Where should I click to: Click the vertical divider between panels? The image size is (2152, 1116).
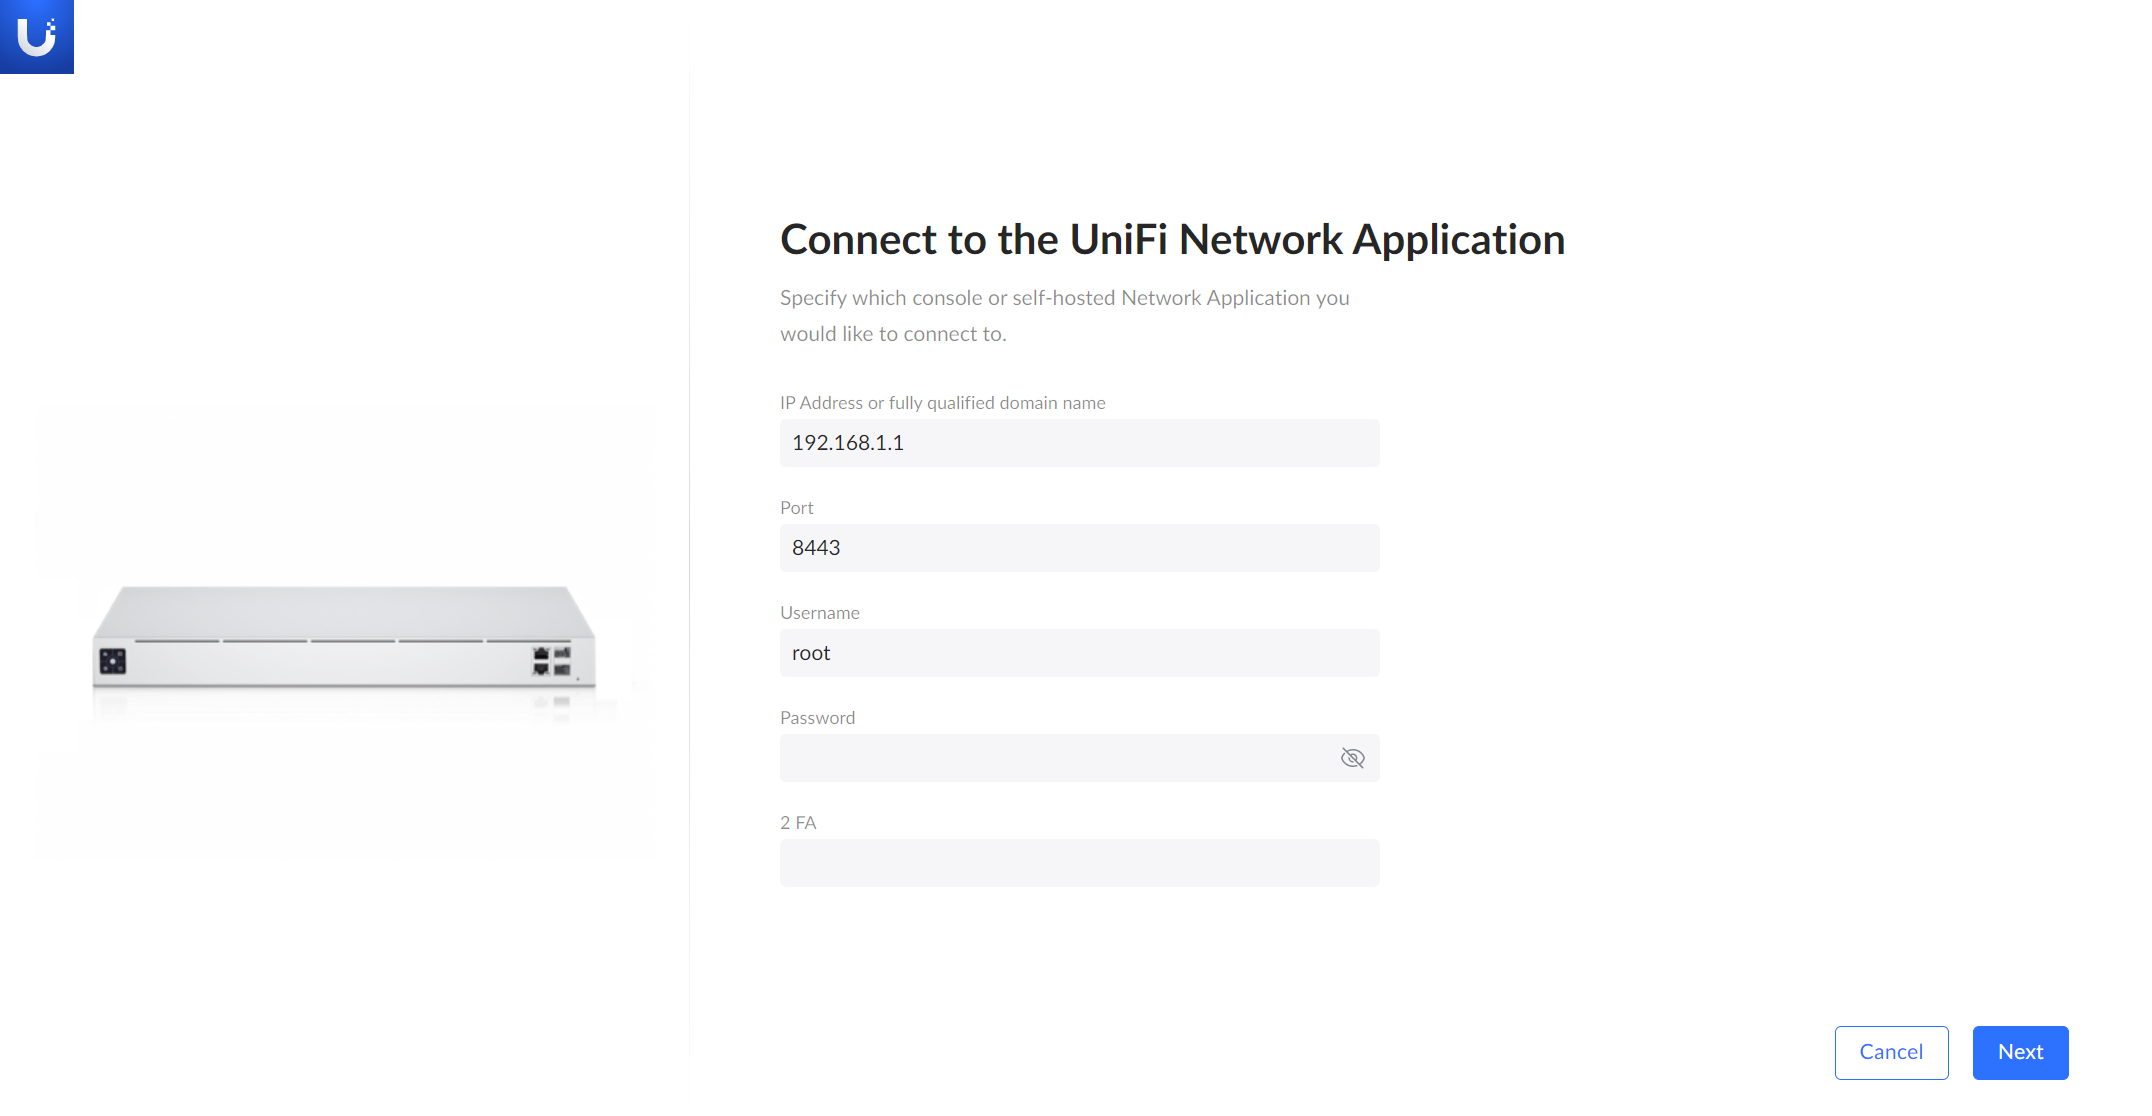click(689, 560)
